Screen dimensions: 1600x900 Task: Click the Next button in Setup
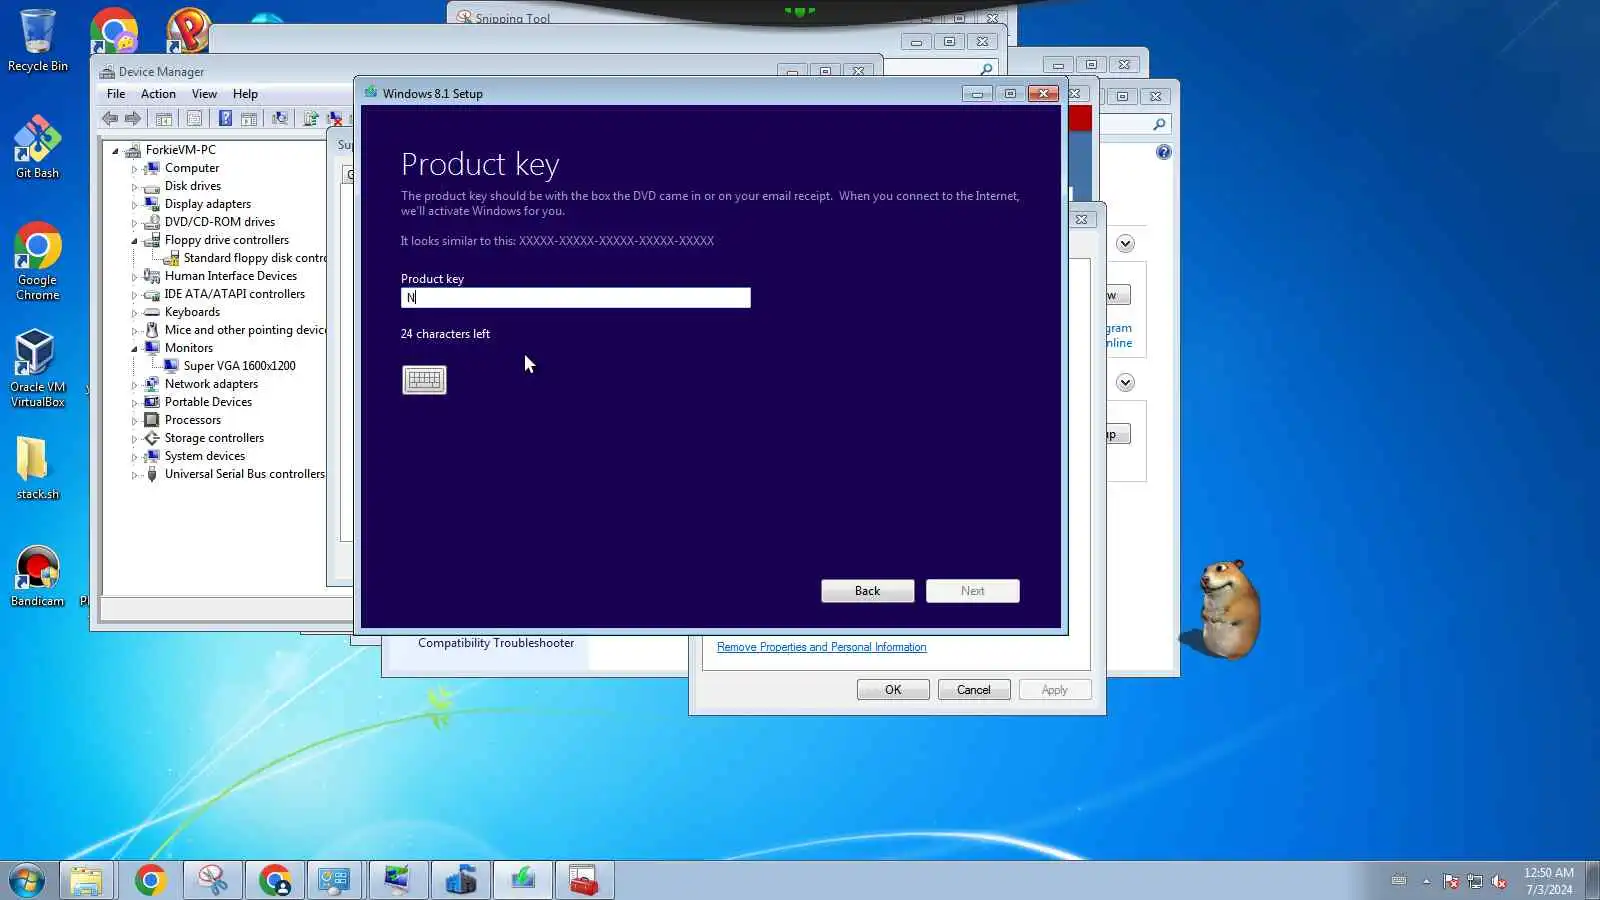973,591
